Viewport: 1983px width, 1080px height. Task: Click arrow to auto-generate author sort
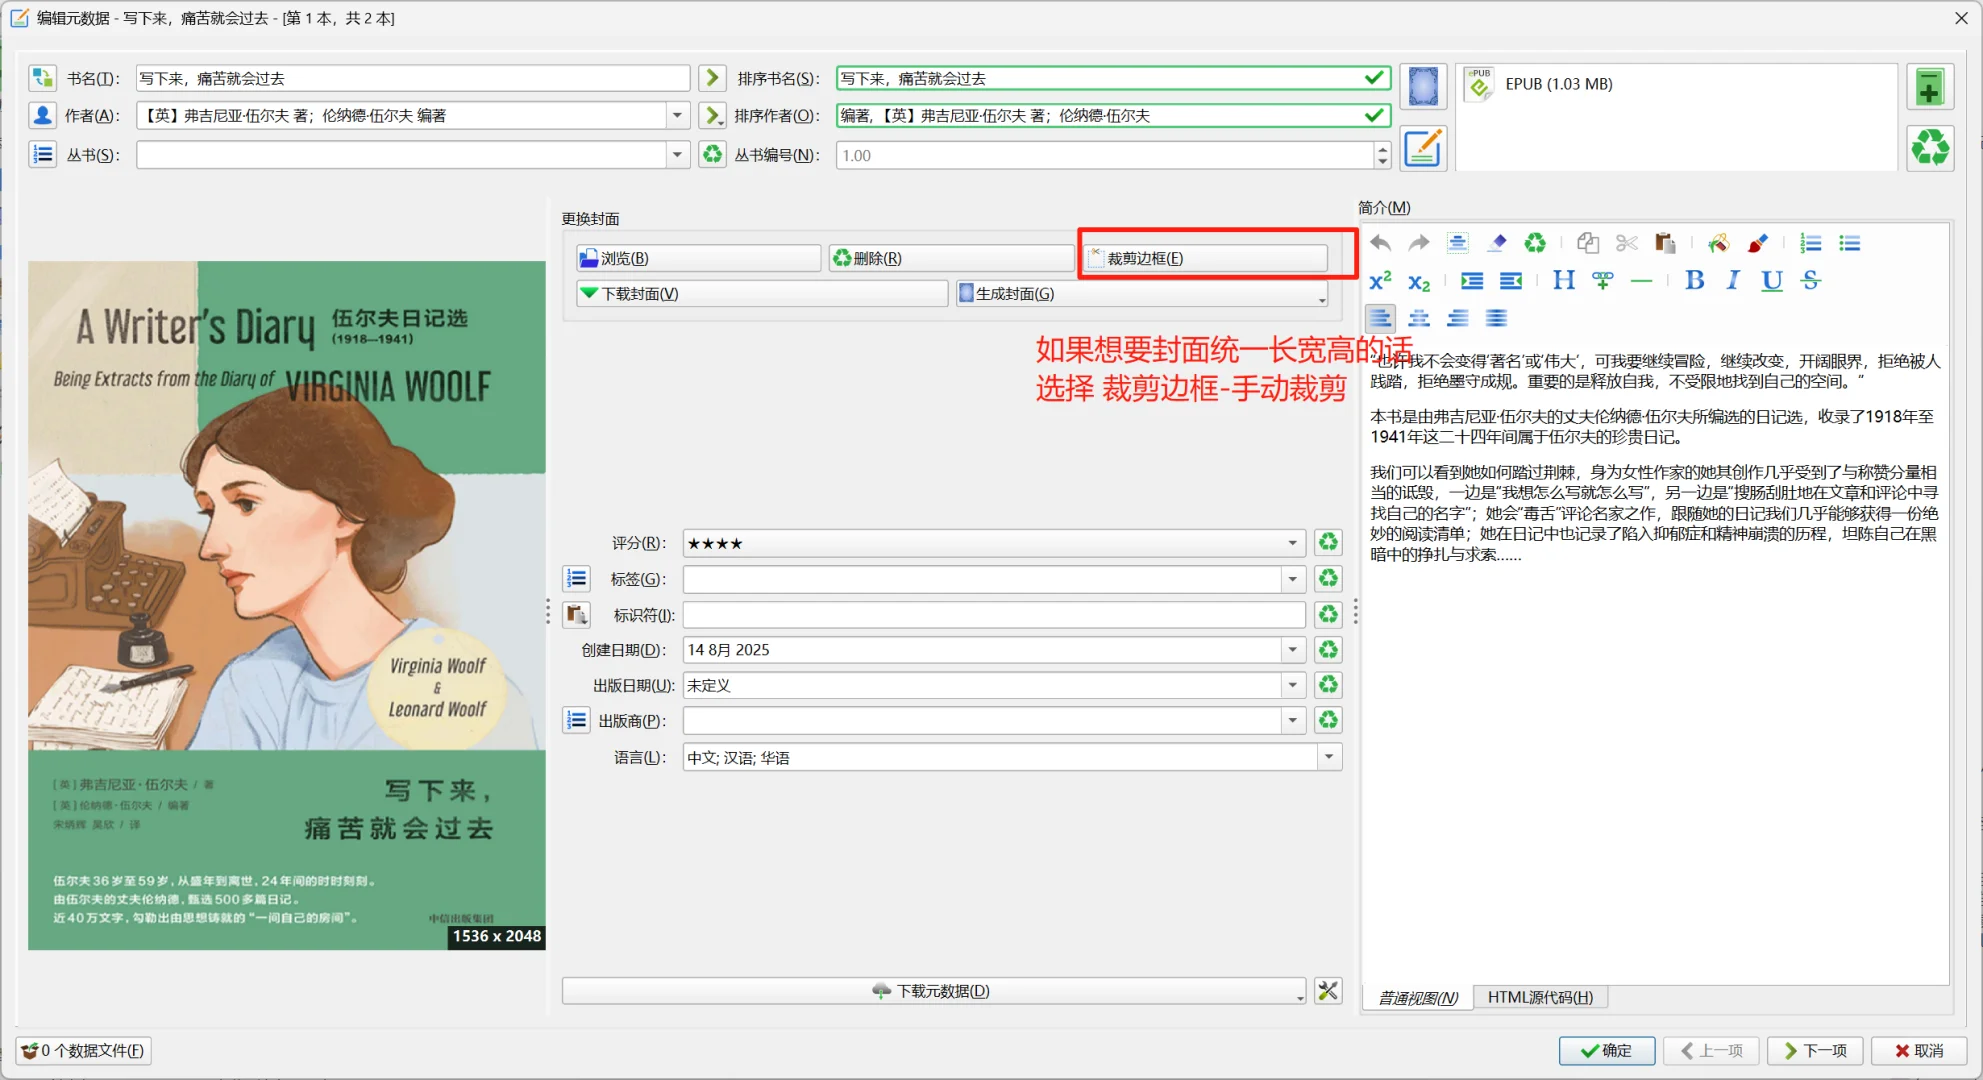712,116
